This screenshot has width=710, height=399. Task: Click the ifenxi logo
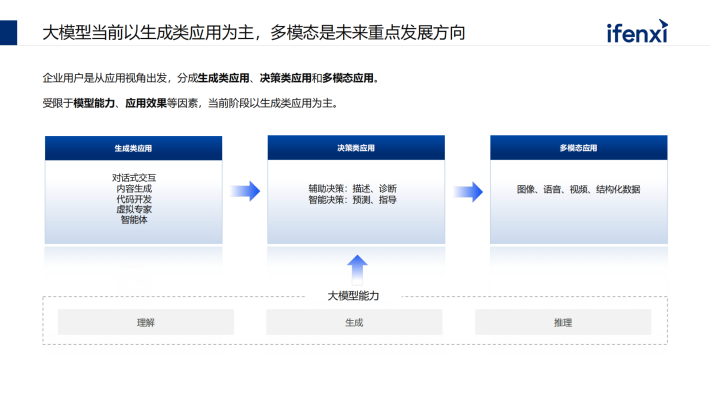click(x=637, y=31)
